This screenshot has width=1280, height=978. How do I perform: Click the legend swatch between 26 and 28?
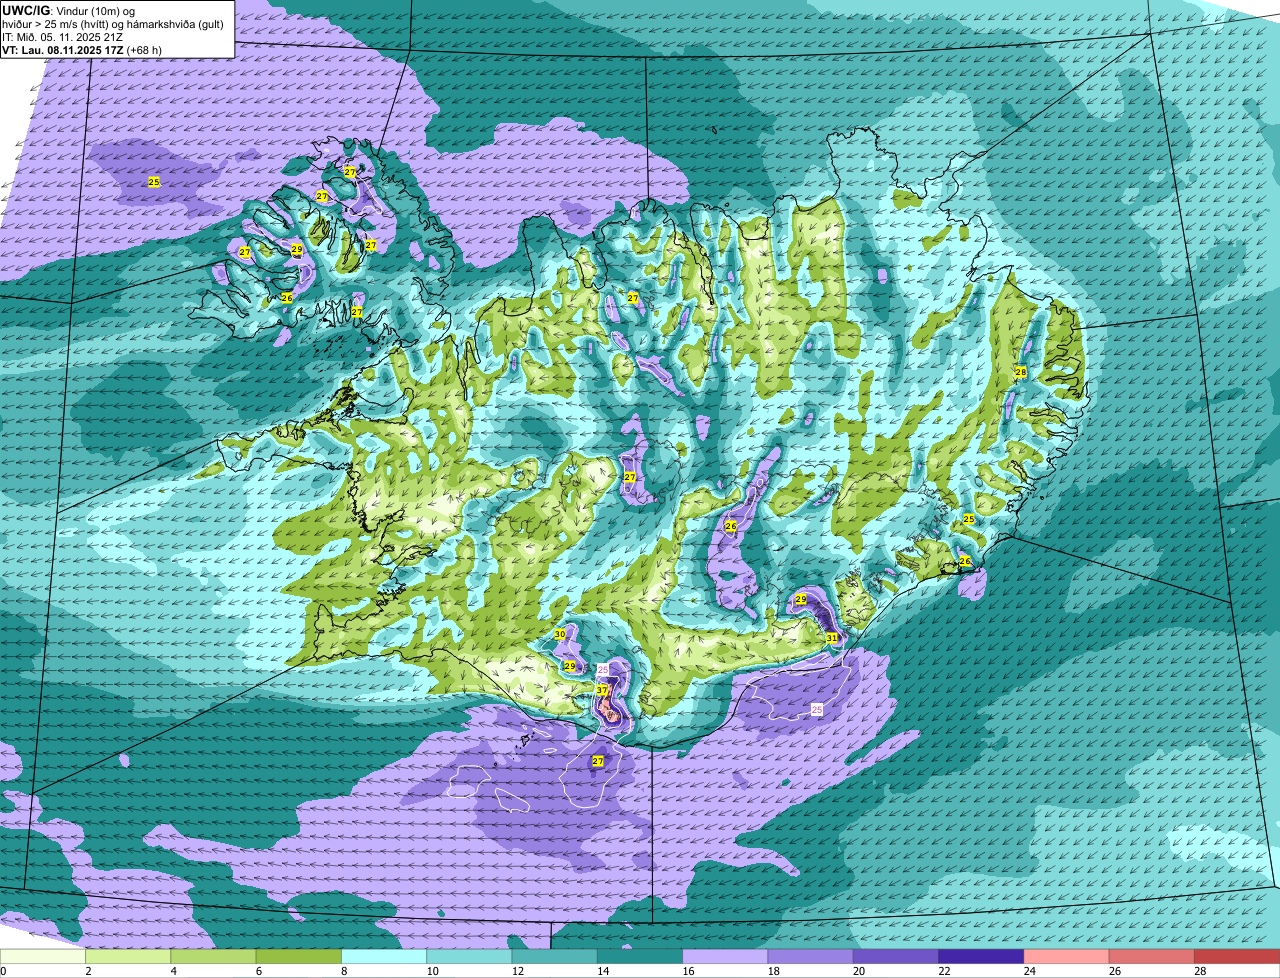pyautogui.click(x=1152, y=957)
